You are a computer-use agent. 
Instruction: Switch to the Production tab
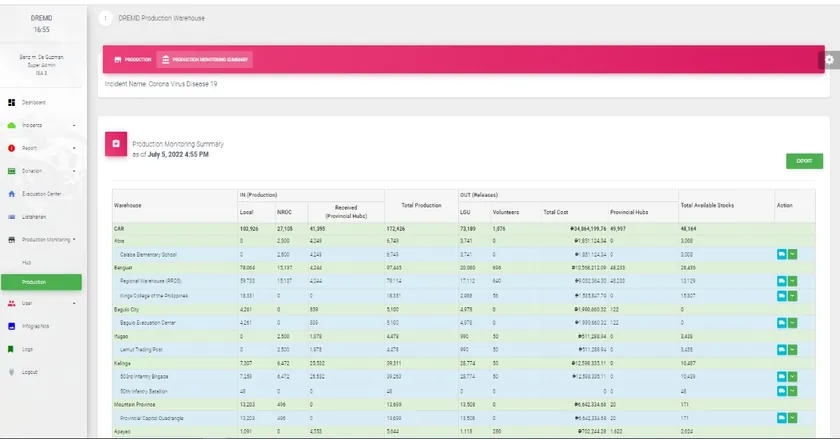pos(132,59)
